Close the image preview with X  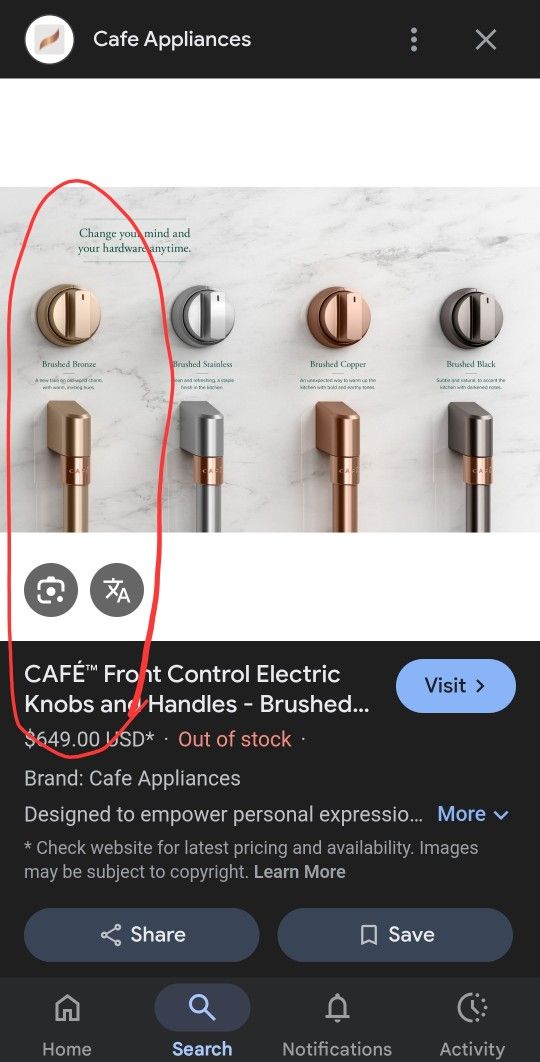tap(486, 40)
